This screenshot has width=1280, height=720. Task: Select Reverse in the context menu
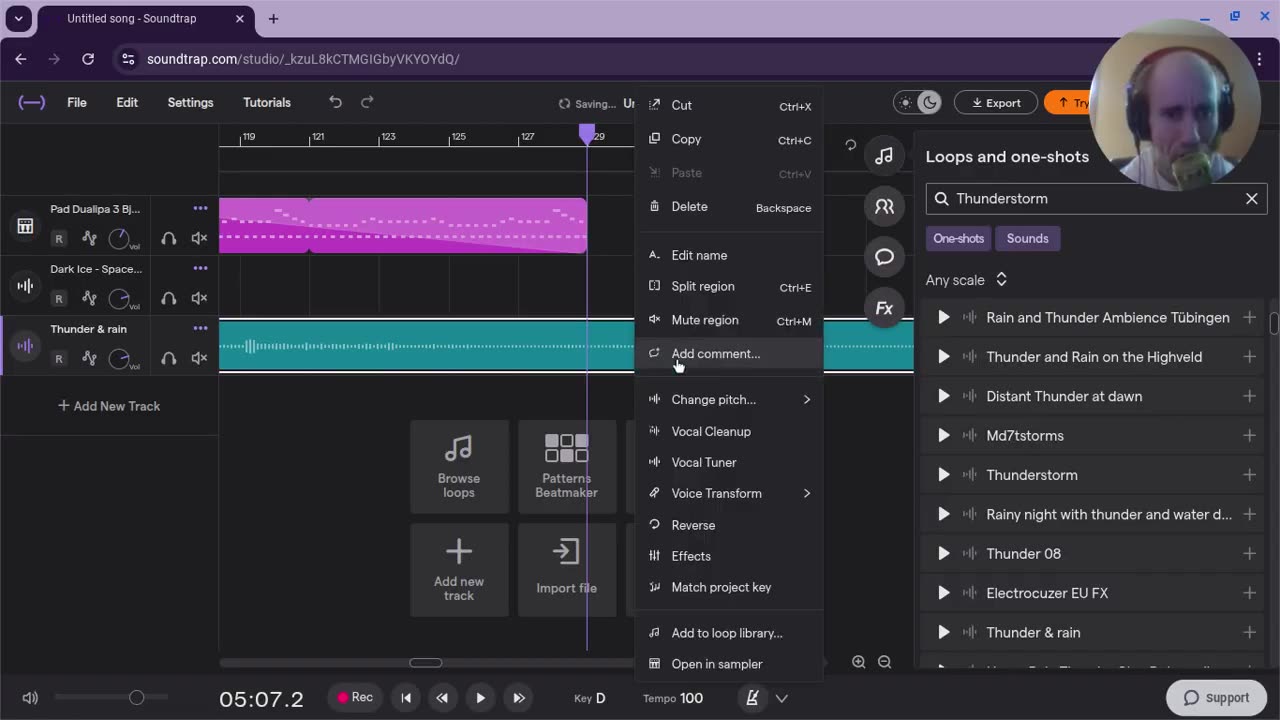point(729,525)
